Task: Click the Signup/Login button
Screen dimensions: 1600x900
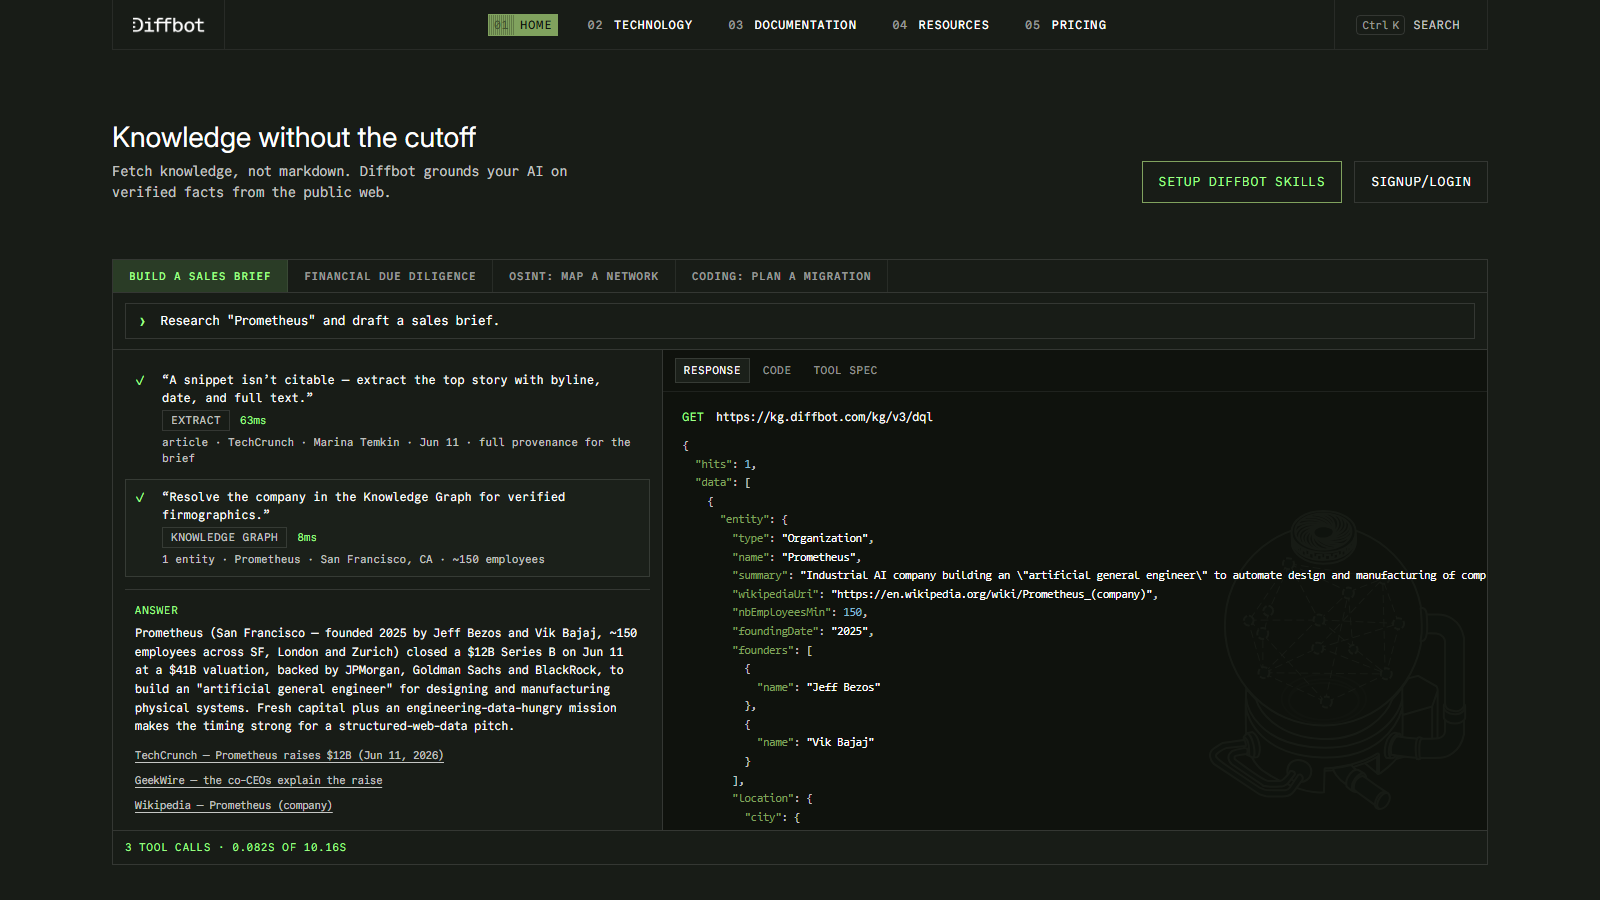Action: (x=1421, y=182)
